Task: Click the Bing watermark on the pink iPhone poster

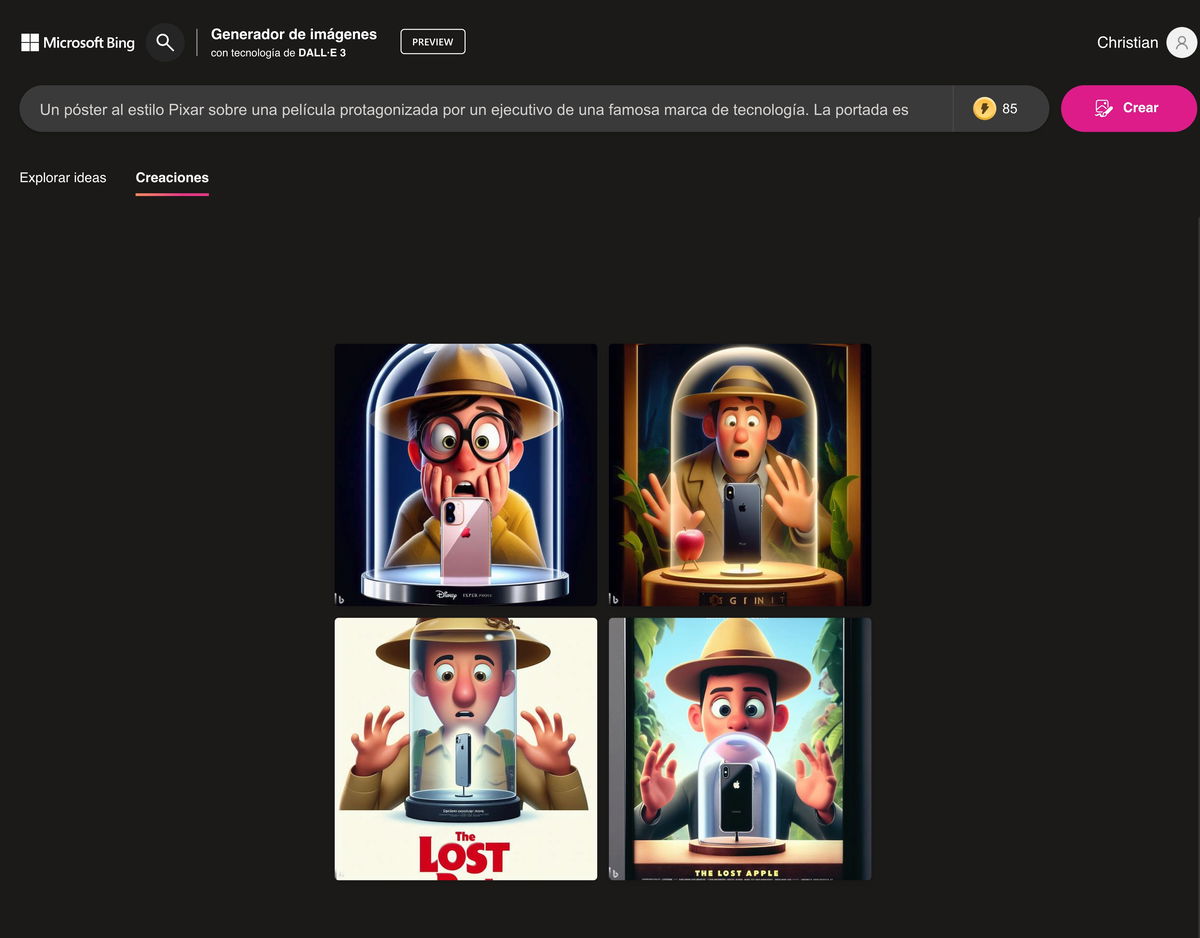Action: pyautogui.click(x=340, y=597)
